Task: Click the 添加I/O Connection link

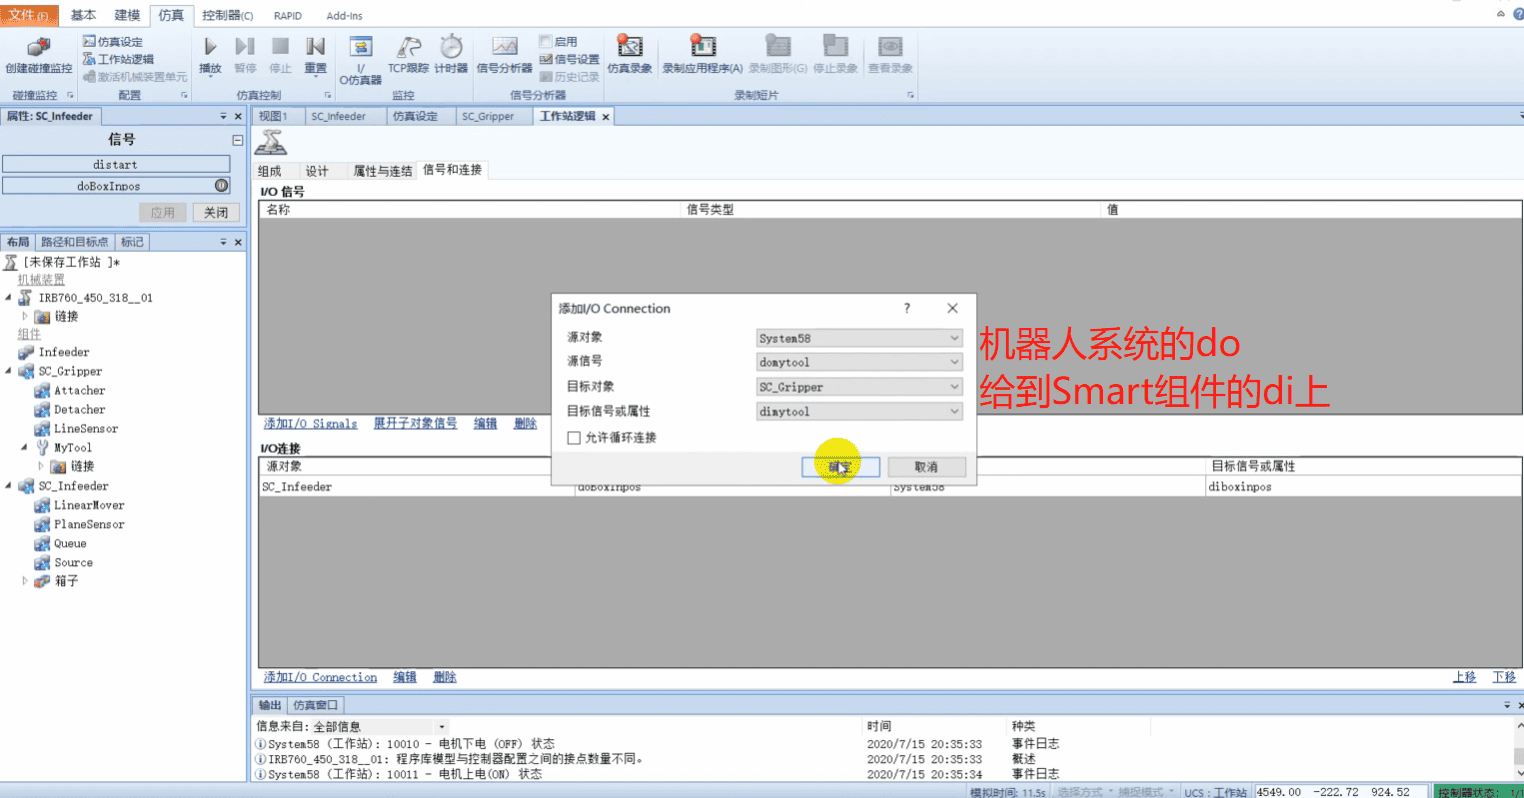Action: tap(320, 677)
